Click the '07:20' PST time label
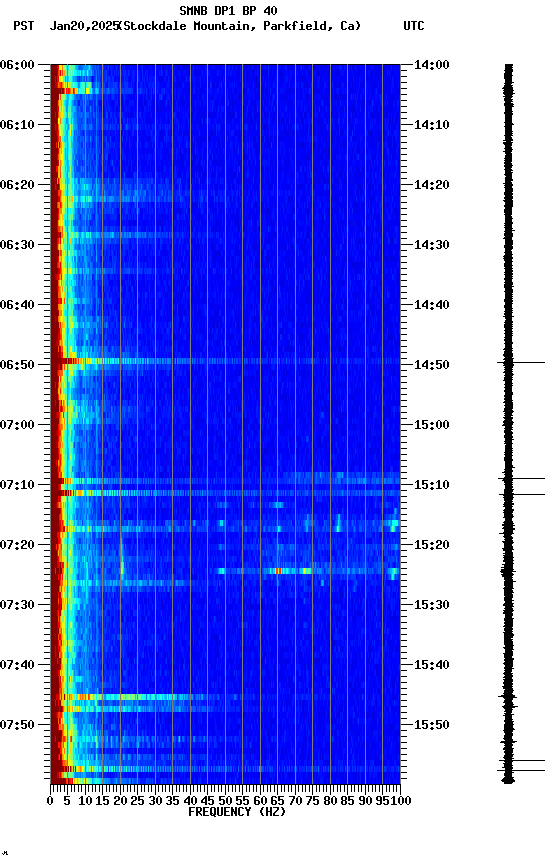The image size is (552, 864). pos(17,545)
